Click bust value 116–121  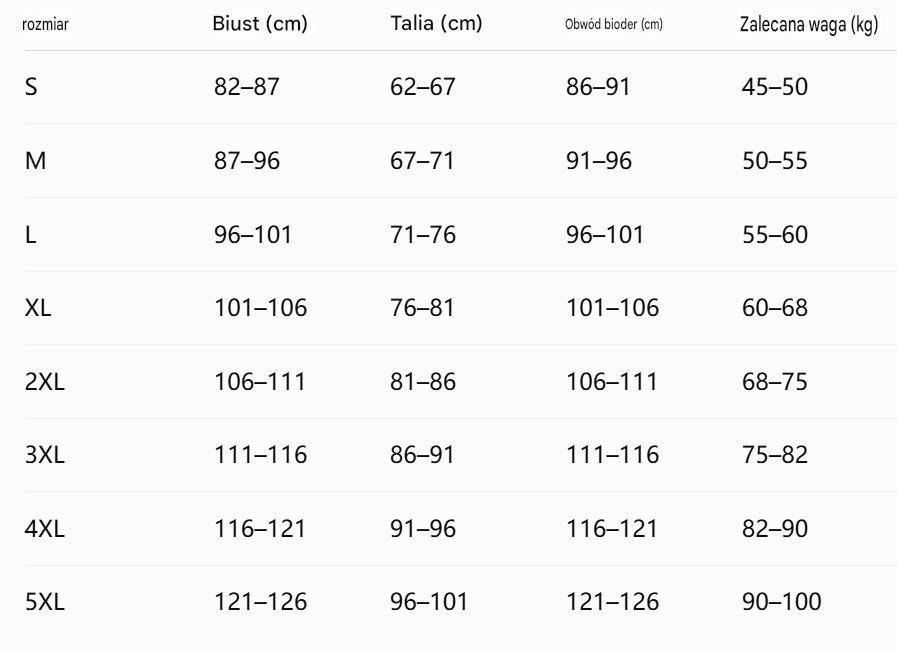pyautogui.click(x=260, y=529)
